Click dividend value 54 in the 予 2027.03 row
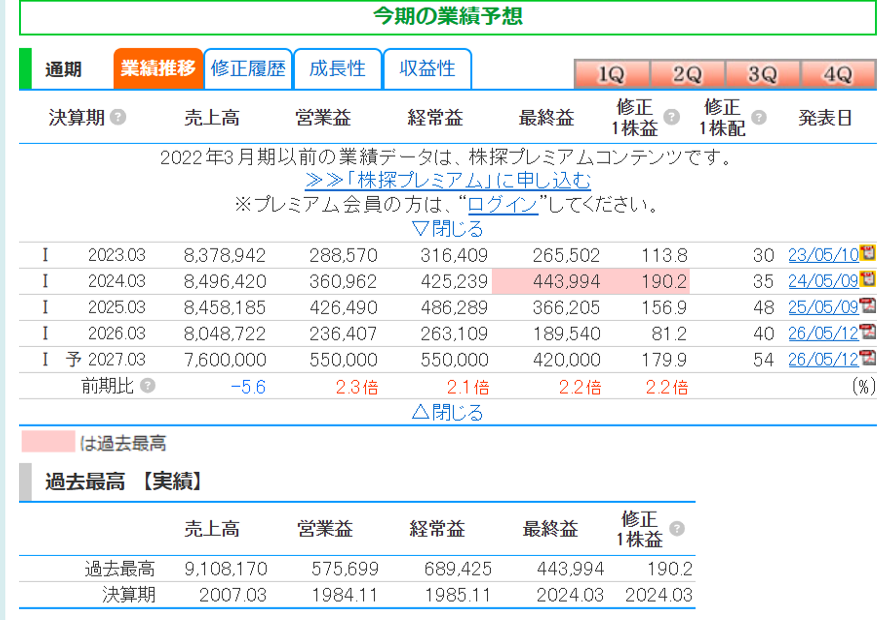The height and width of the screenshot is (620, 894). coord(763,360)
